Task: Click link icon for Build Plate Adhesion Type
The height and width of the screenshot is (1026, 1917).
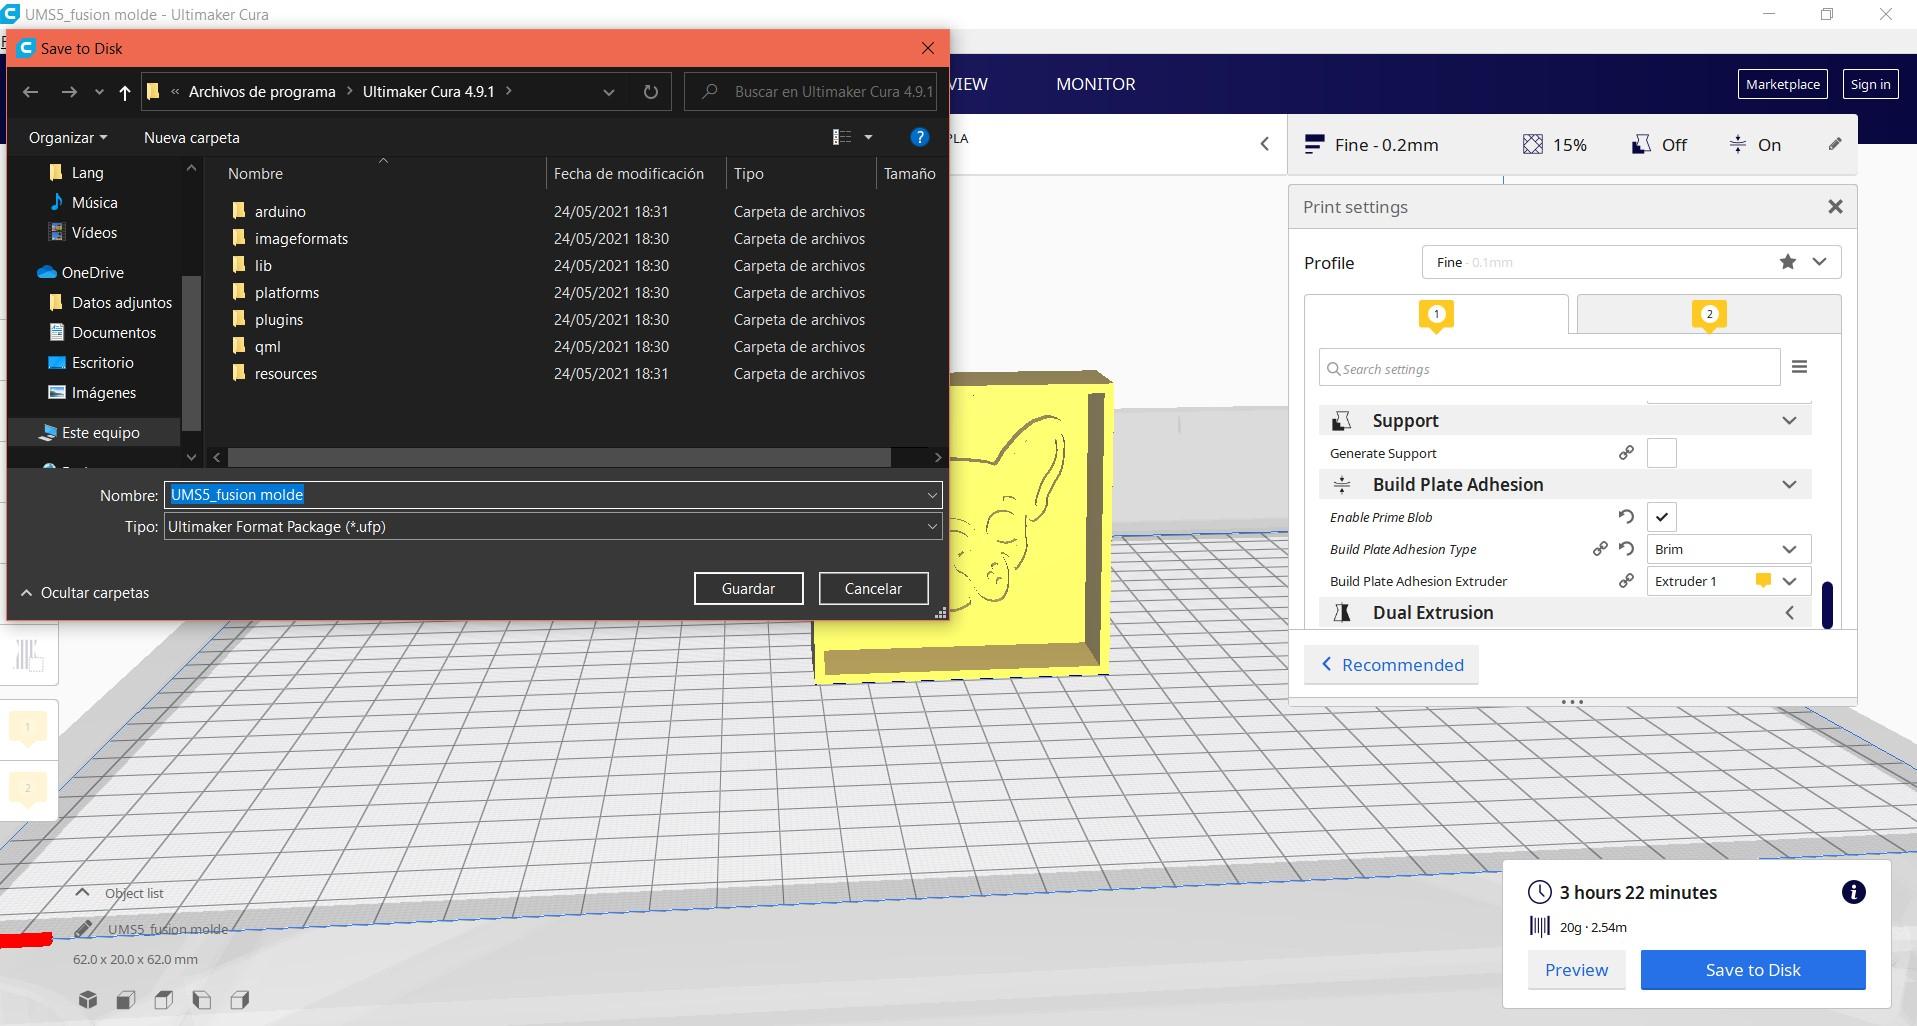Action: 1600,549
